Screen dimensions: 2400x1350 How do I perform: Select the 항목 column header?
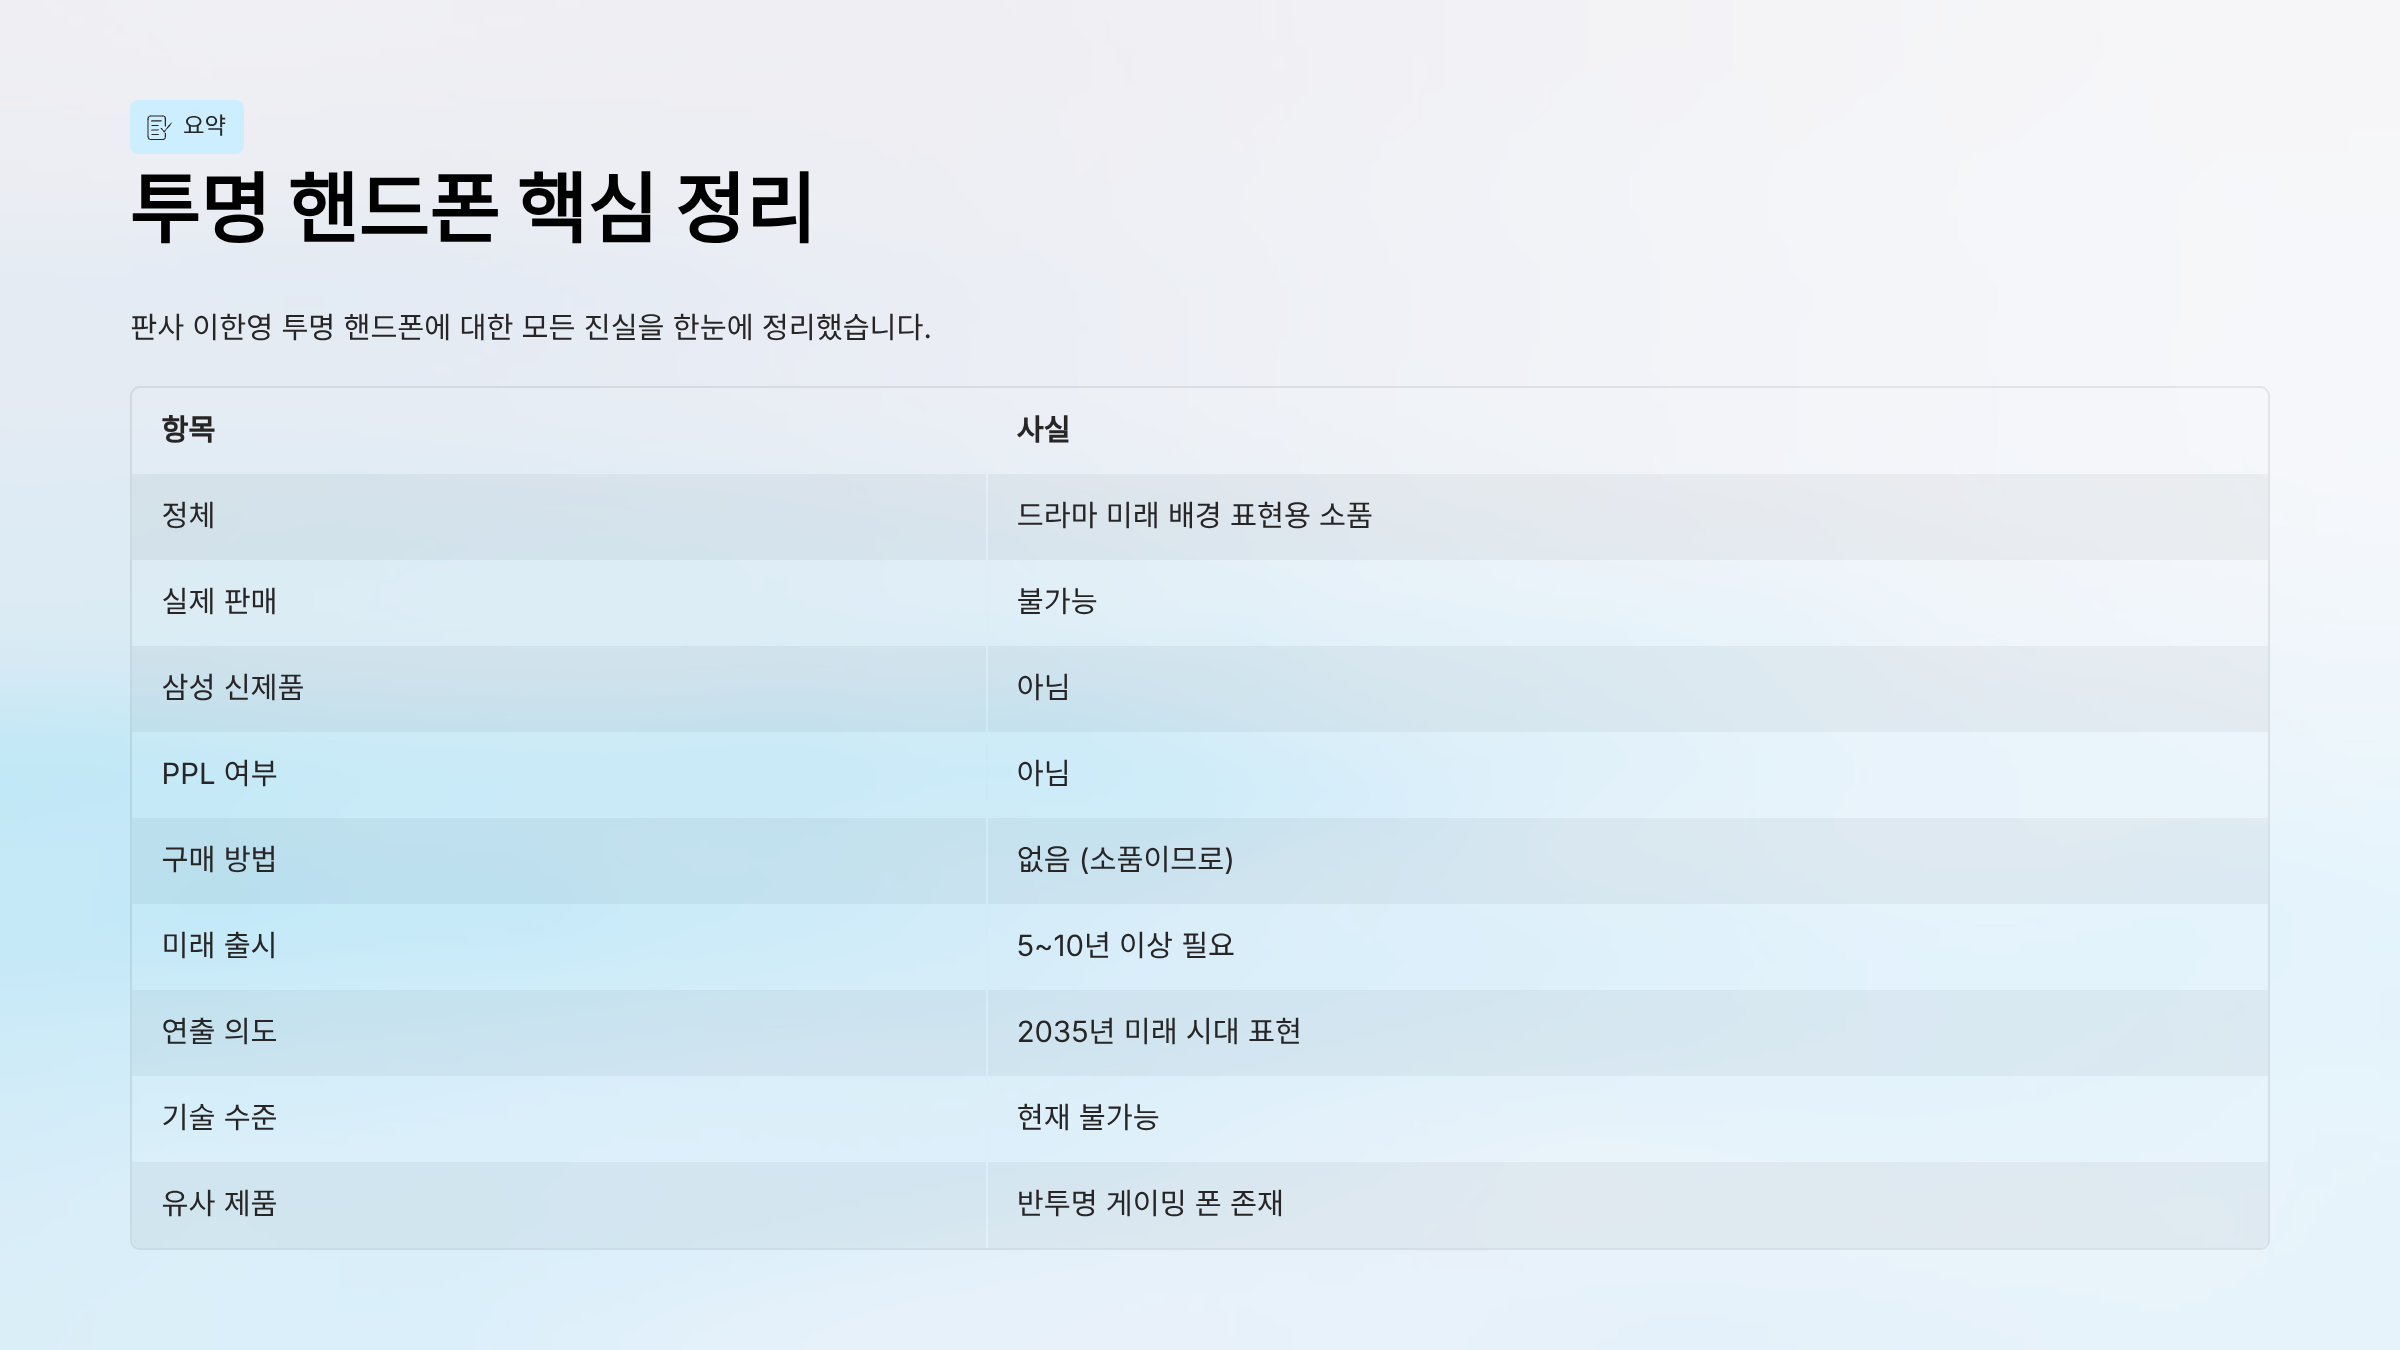point(188,429)
